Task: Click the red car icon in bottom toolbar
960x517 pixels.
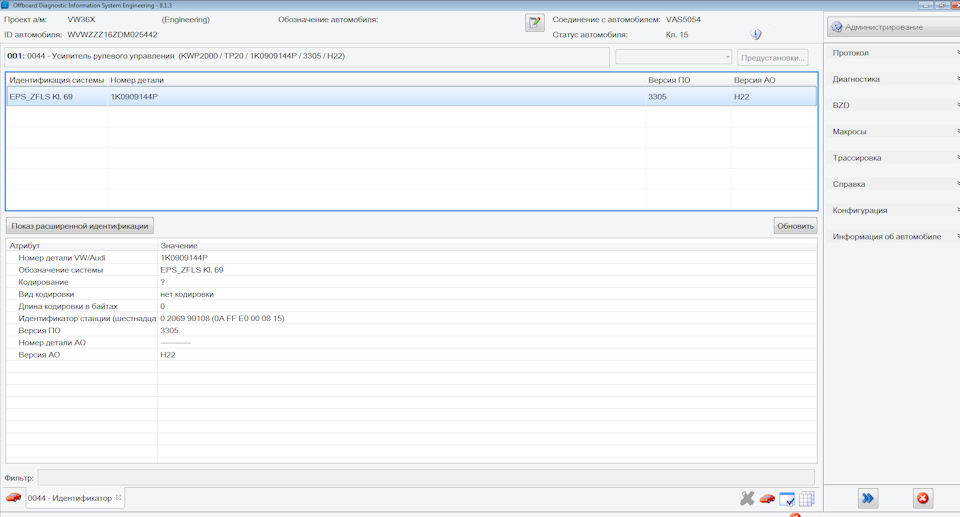Action: click(767, 499)
